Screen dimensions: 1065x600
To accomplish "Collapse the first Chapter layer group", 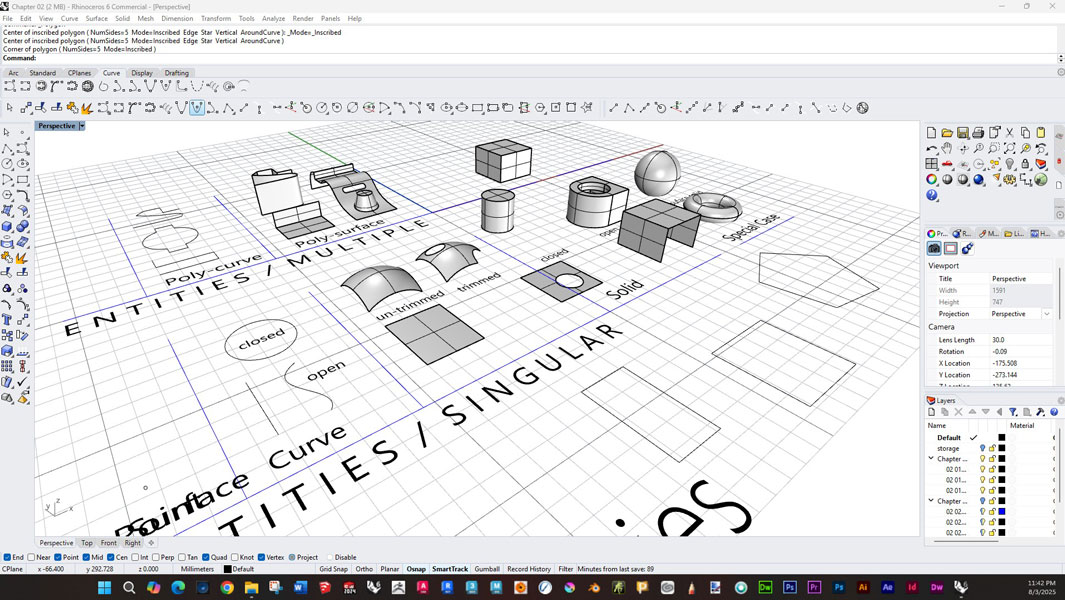I will 931,459.
